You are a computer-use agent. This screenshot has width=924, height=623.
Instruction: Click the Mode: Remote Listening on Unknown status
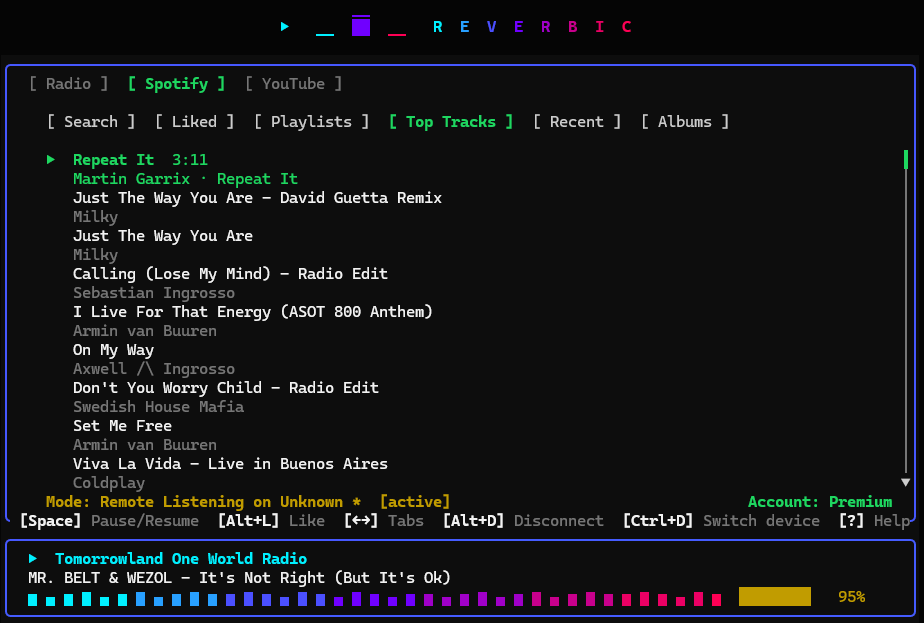point(203,502)
